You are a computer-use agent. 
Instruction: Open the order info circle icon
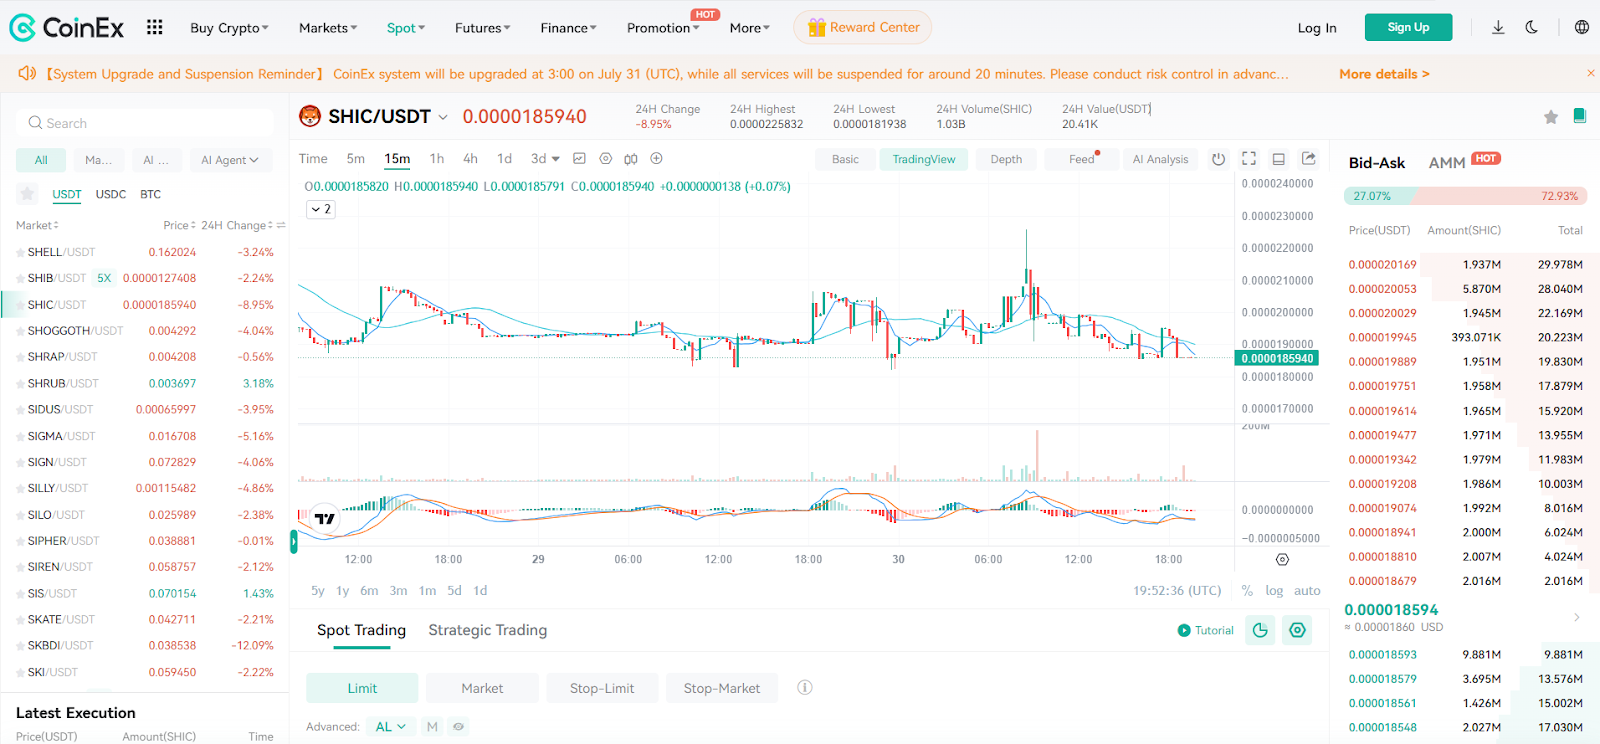tap(805, 688)
